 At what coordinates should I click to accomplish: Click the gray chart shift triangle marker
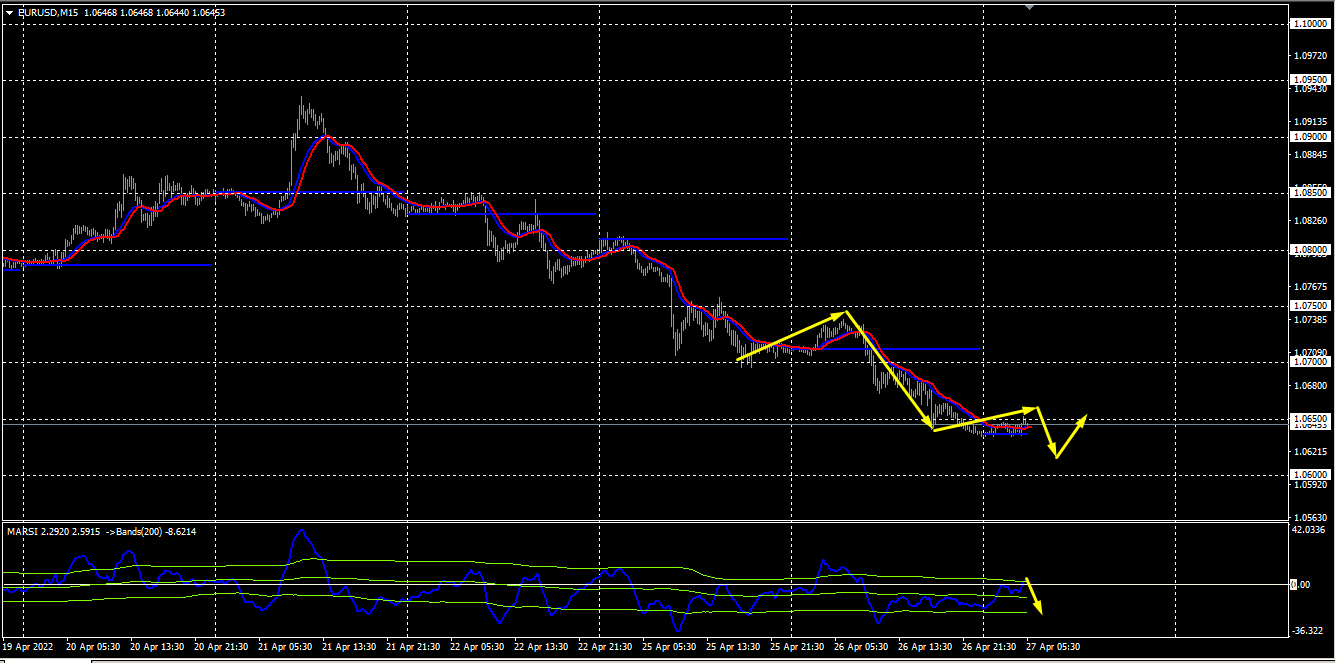pyautogui.click(x=1030, y=6)
